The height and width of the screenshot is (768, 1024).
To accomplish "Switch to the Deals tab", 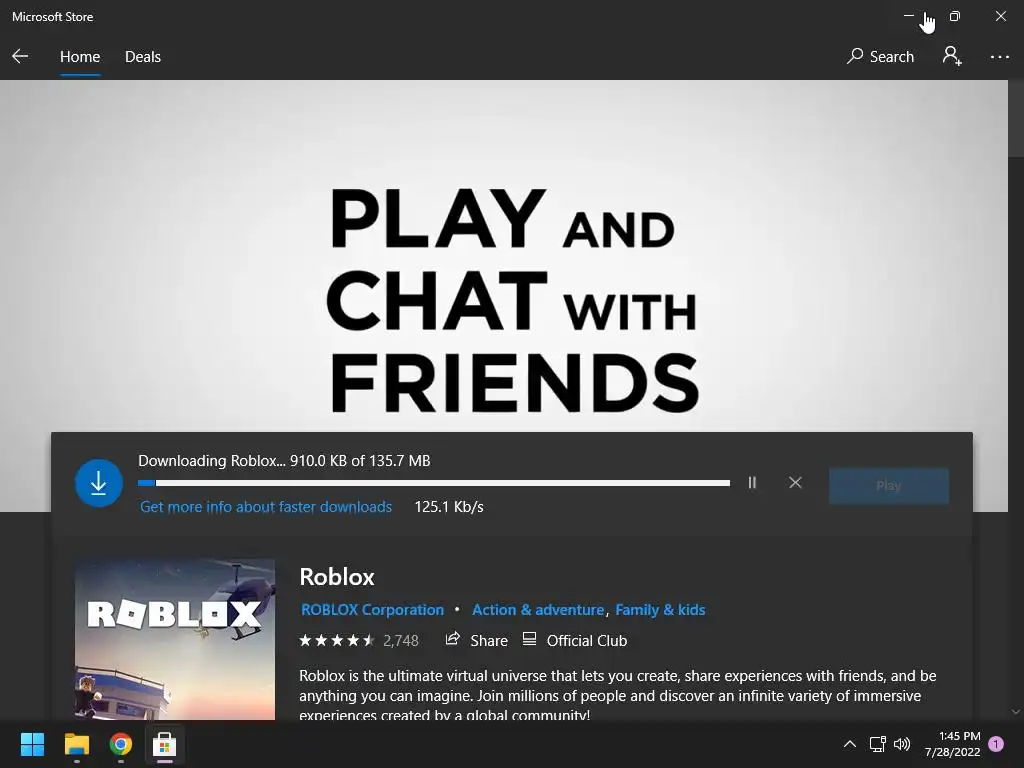I will pos(142,57).
